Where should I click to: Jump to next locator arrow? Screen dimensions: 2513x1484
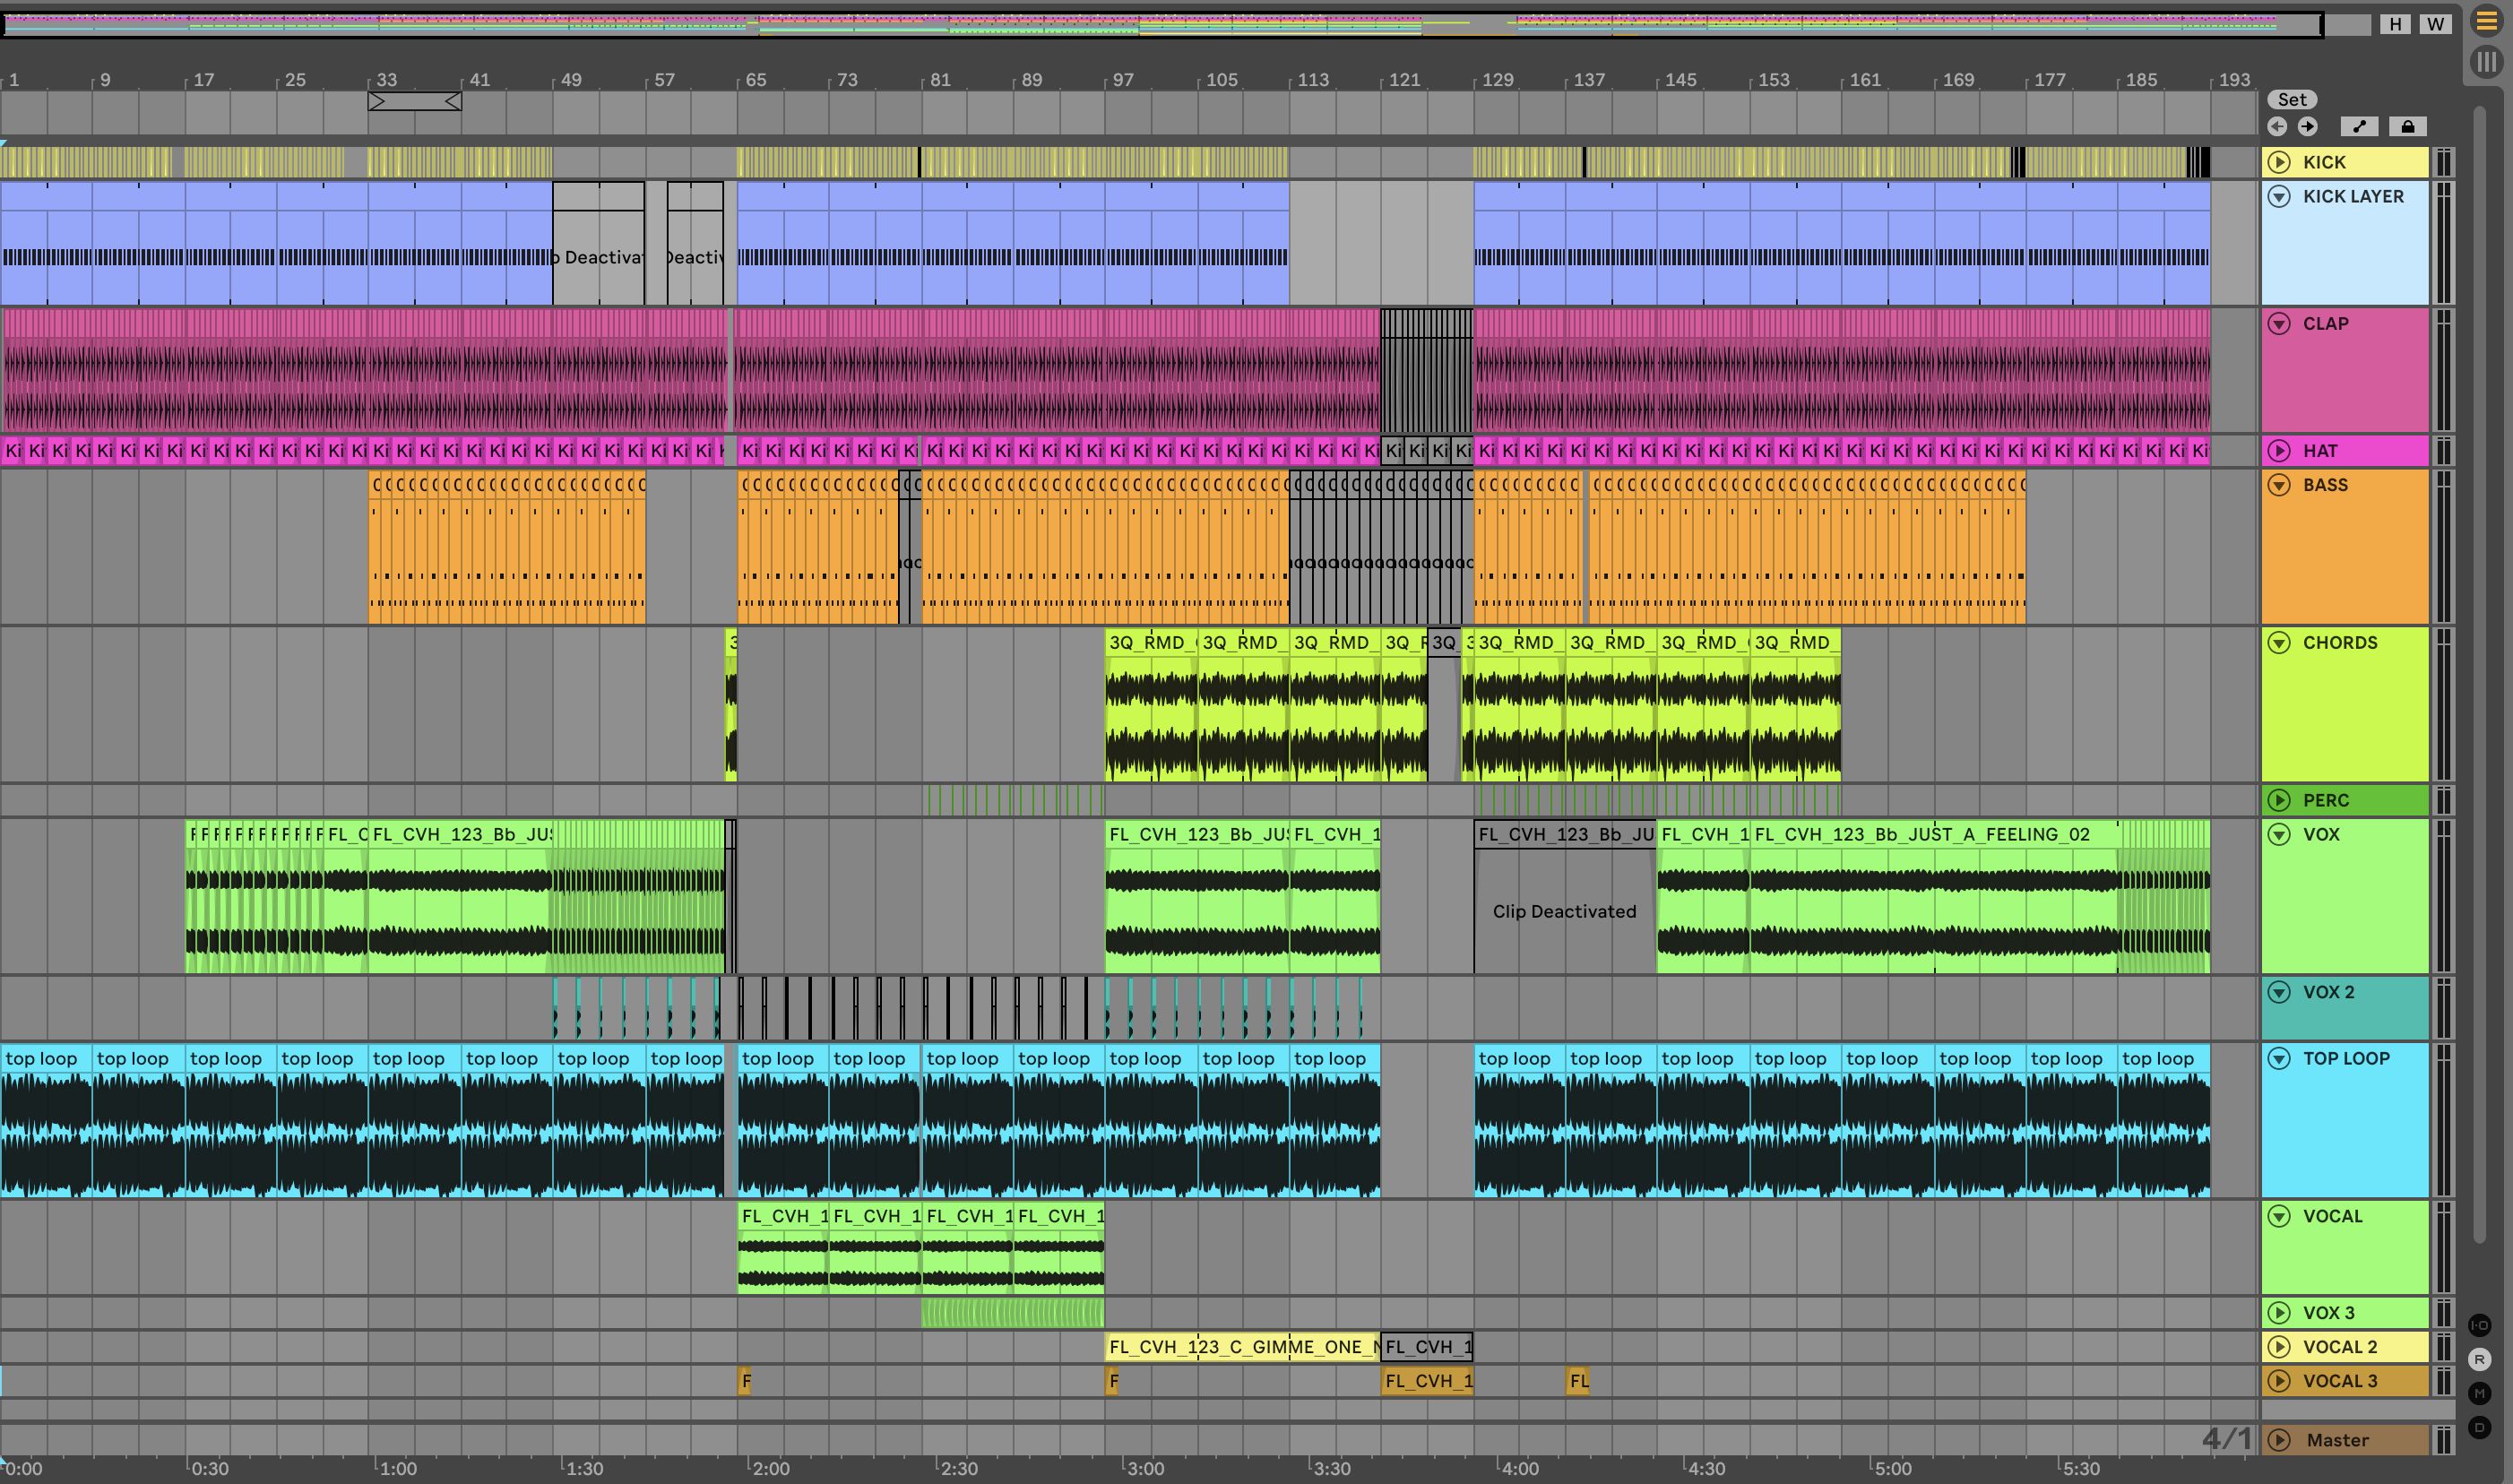pyautogui.click(x=2308, y=126)
